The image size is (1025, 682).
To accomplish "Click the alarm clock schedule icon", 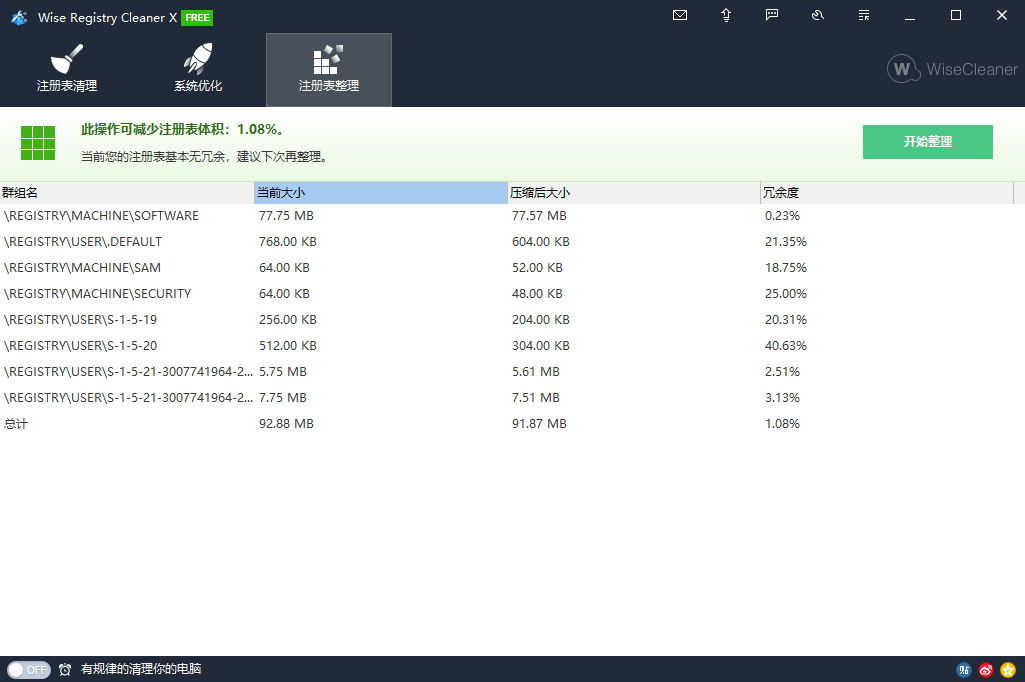I will 65,670.
